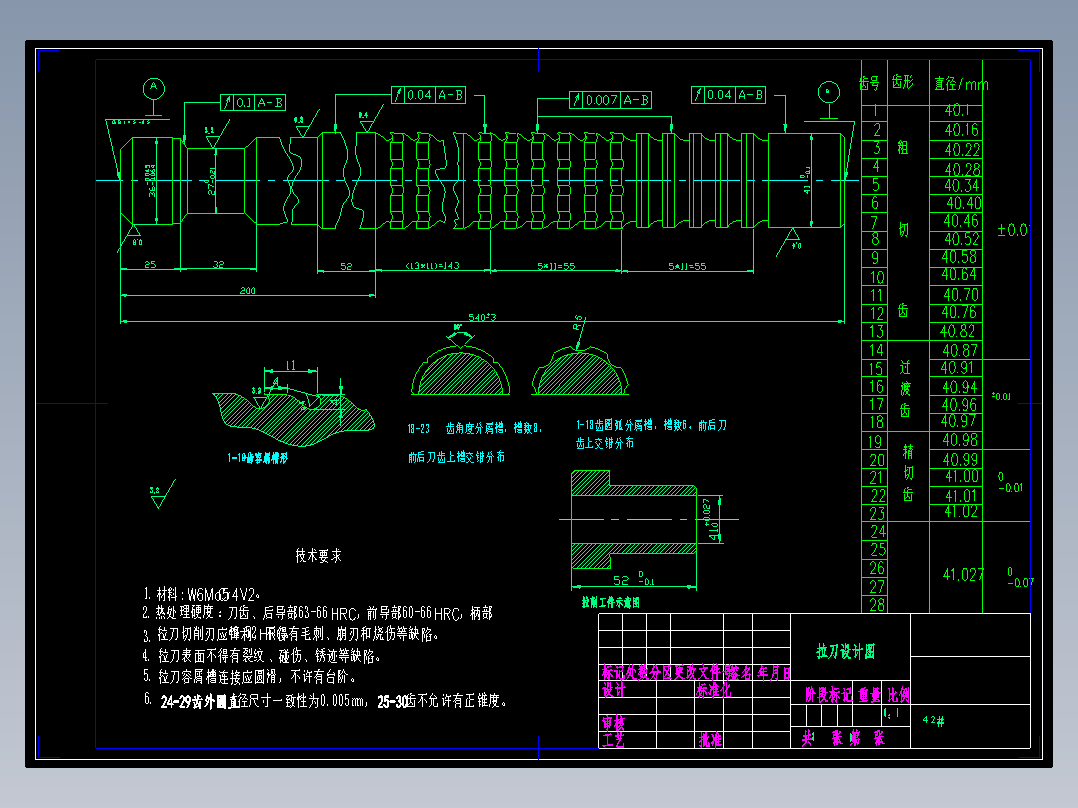This screenshot has height=808, width=1078.
Task: Select the title block cell 比例
Action: pyautogui.click(x=899, y=695)
